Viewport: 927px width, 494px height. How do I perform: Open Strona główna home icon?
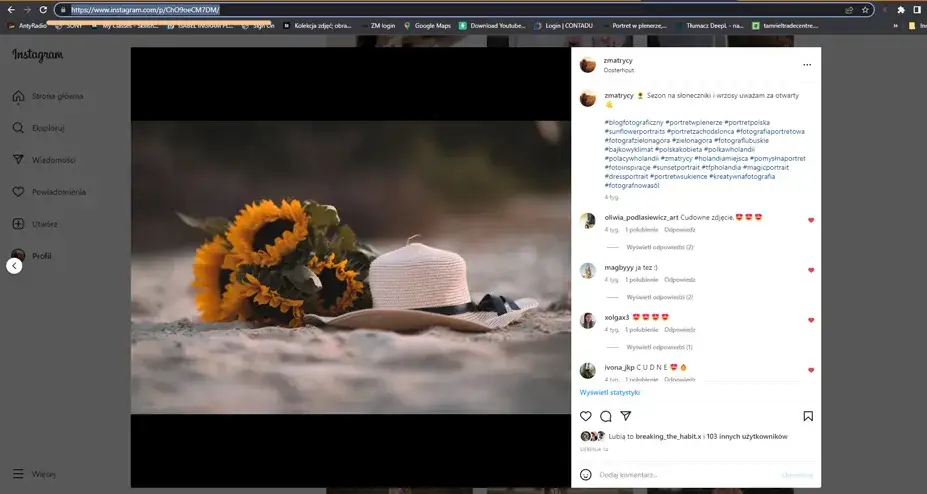click(18, 96)
